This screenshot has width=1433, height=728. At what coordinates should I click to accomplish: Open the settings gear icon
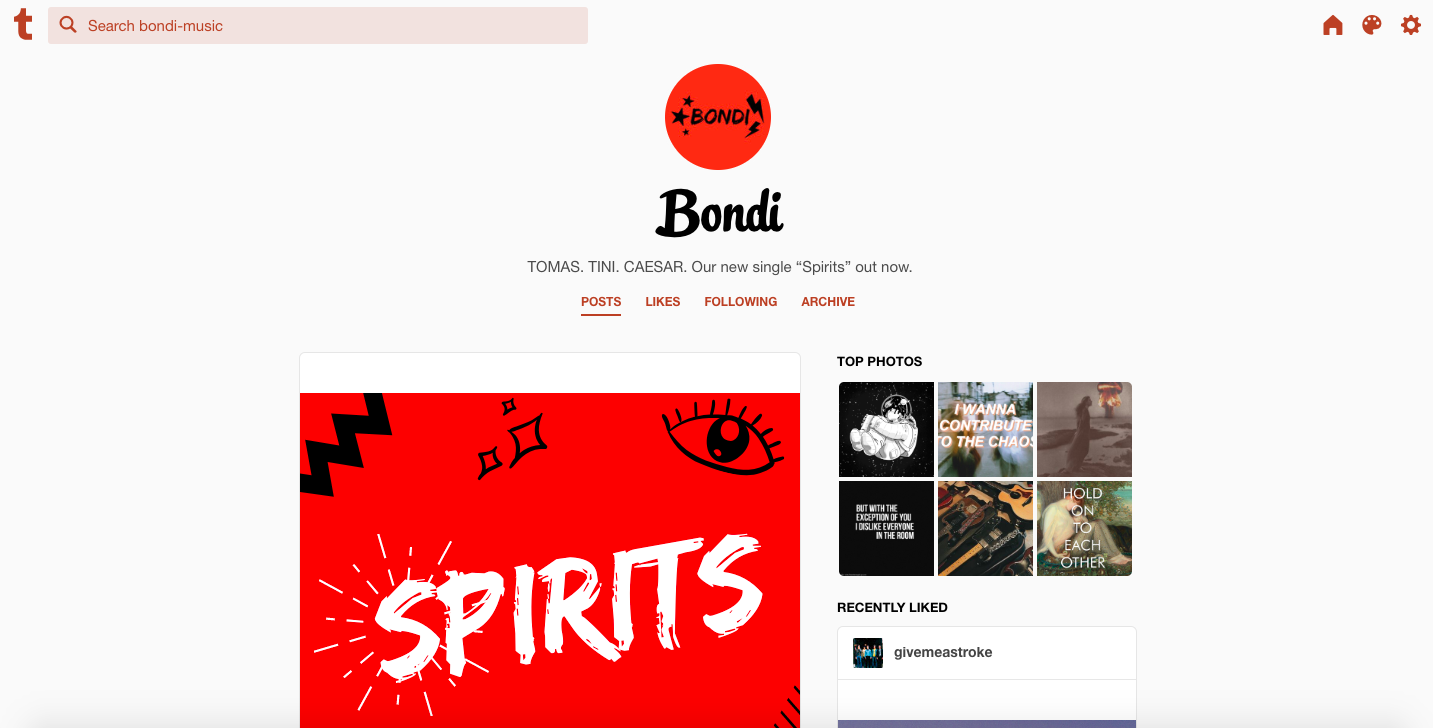1410,25
